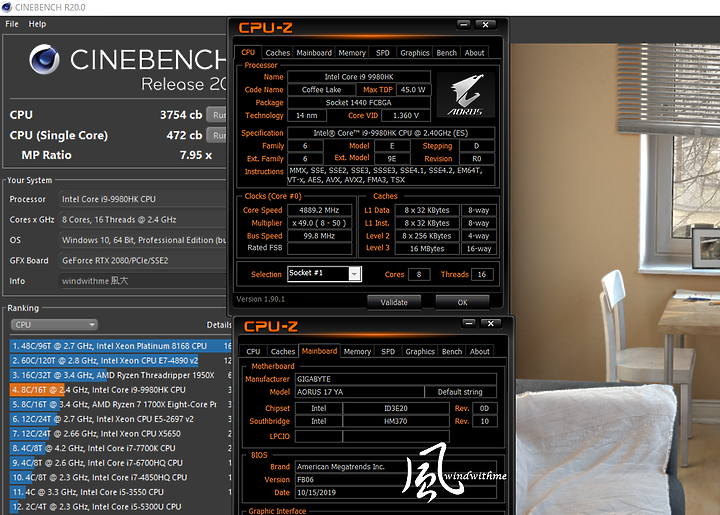Click the CPU-Z processor Name field
Image resolution: width=720 pixels, height=515 pixels.
tap(359, 77)
